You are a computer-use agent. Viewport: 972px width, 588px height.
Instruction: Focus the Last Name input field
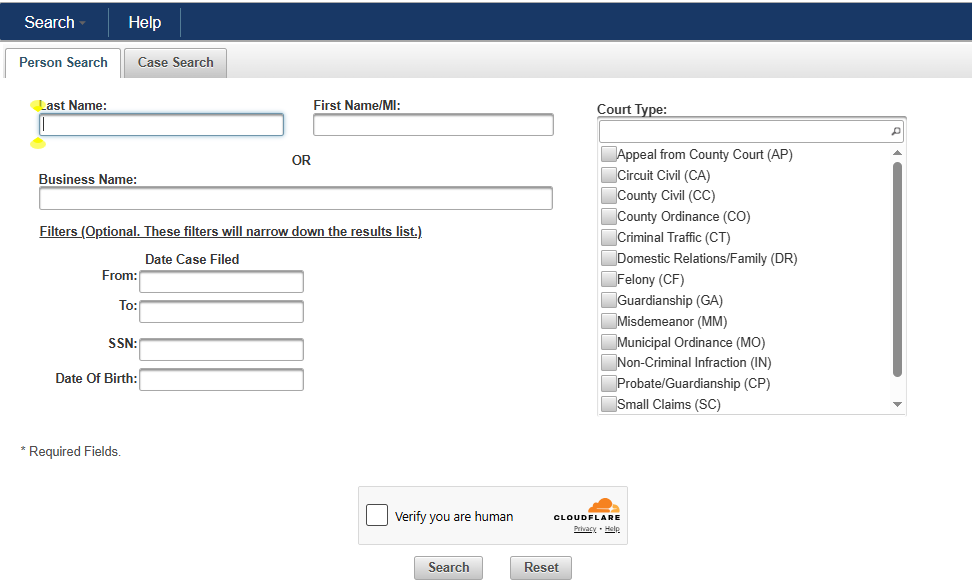pos(161,125)
